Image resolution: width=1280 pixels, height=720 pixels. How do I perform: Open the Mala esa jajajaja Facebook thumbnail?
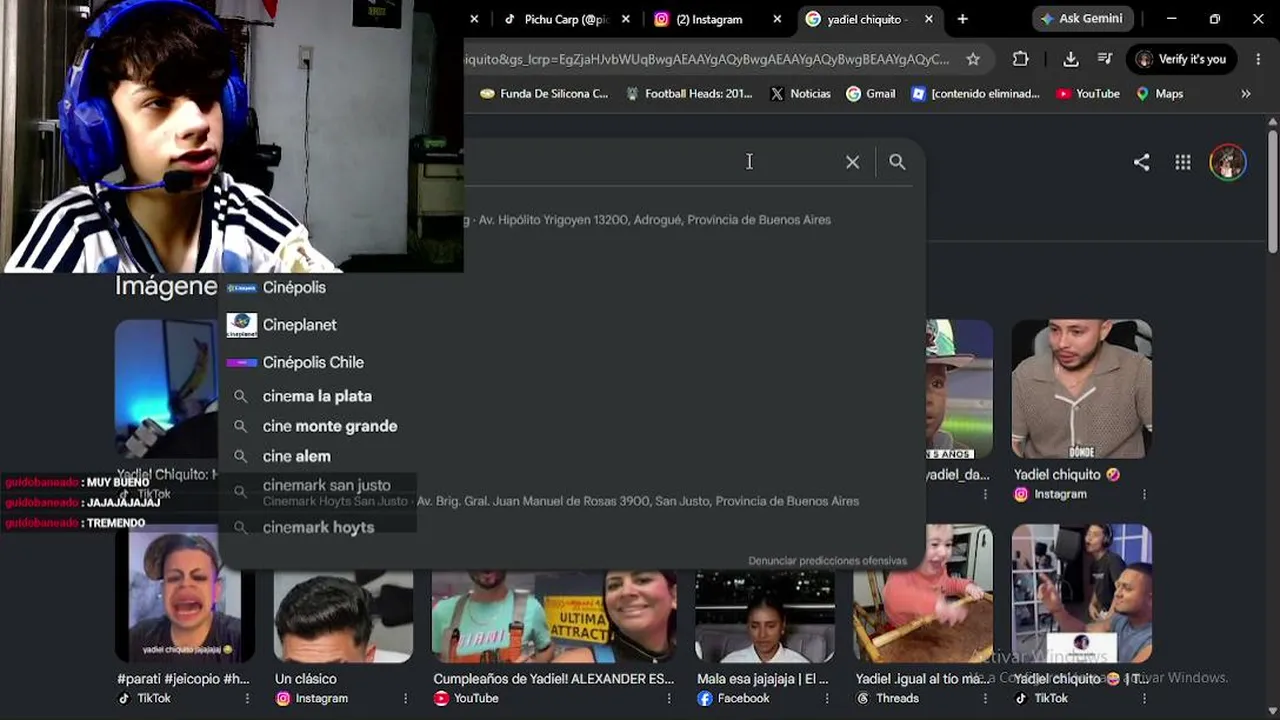765,617
